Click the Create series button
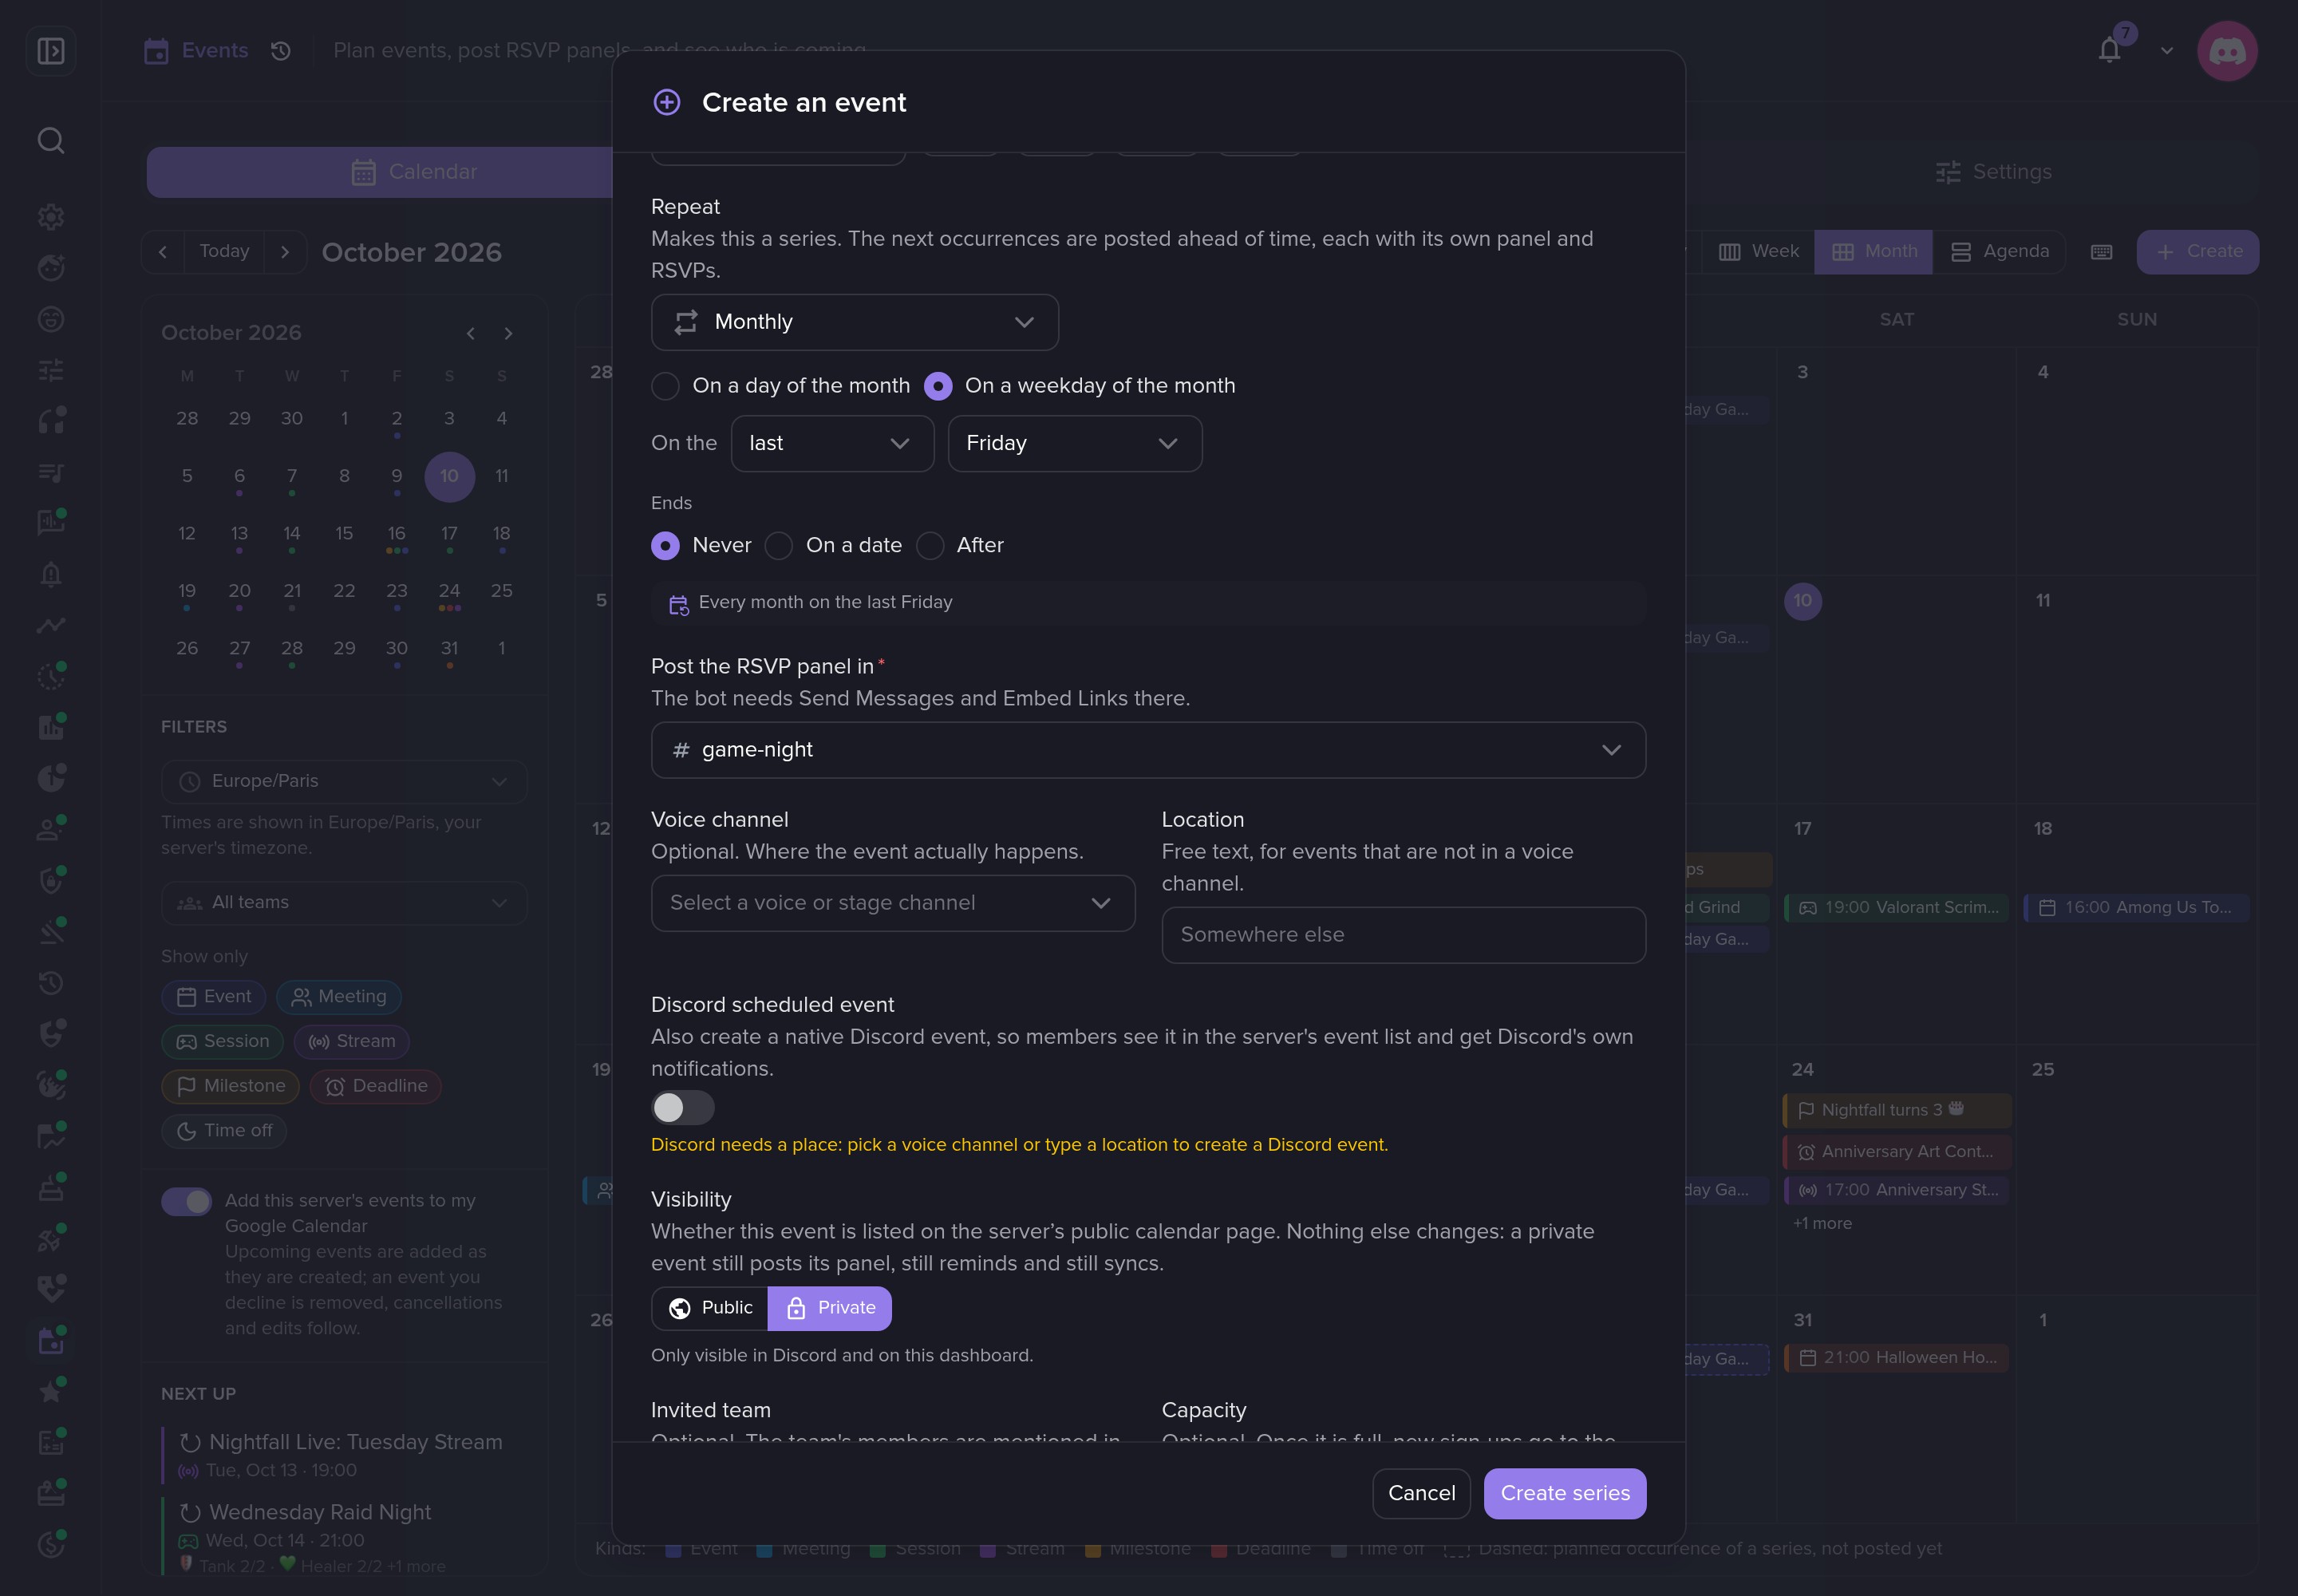This screenshot has width=2298, height=1596. 1565,1493
